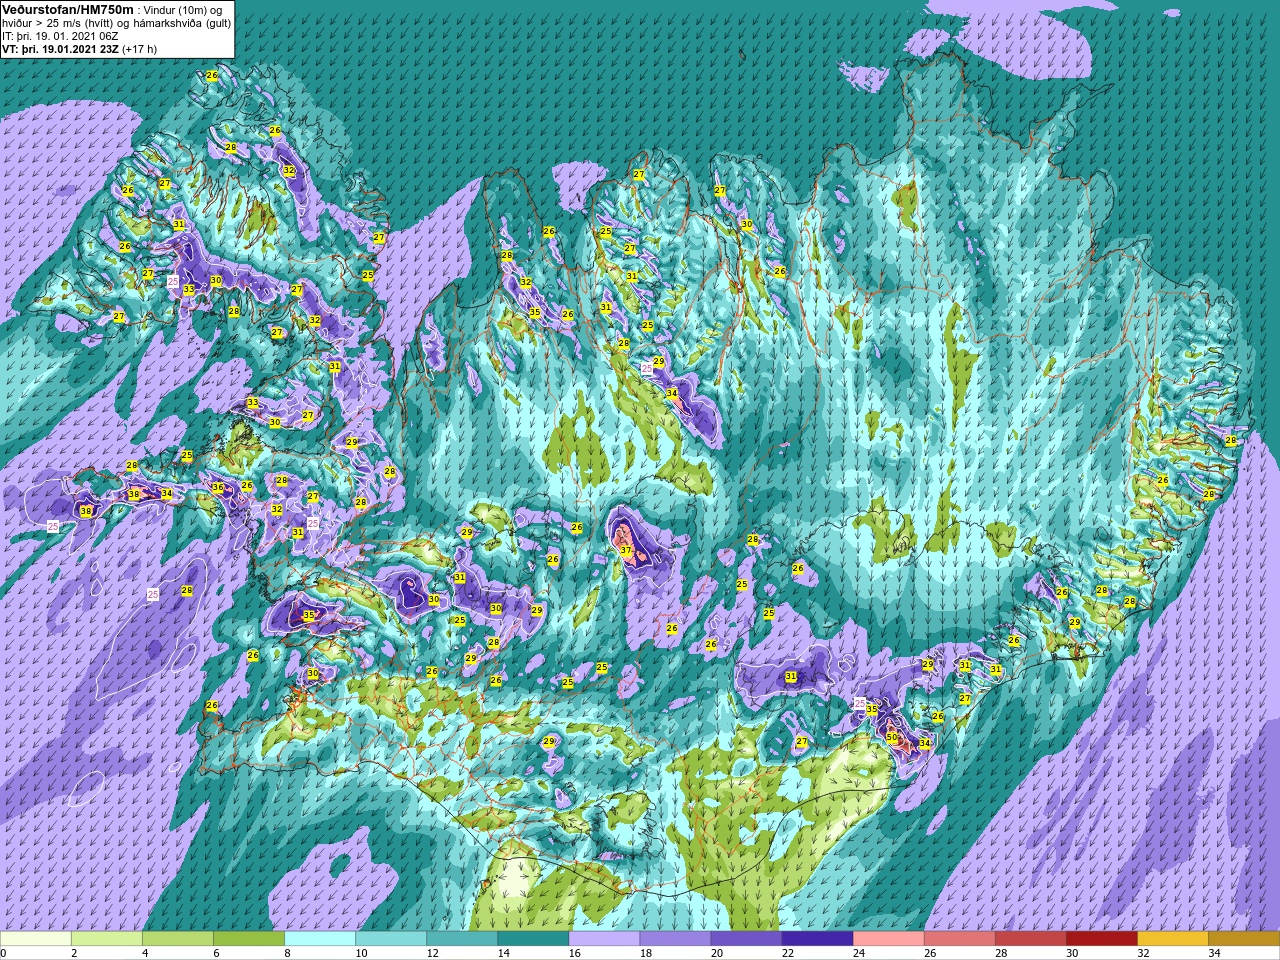
Task: Pick the dark indigo 22–24 legend swatch
Action: point(817,939)
